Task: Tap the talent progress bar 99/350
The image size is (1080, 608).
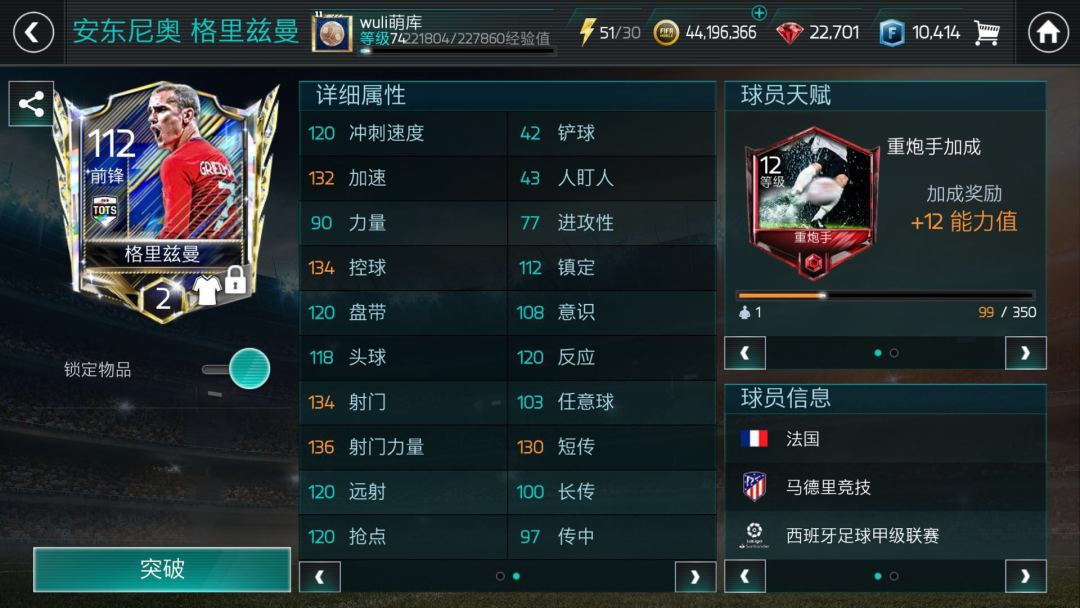Action: tap(885, 295)
